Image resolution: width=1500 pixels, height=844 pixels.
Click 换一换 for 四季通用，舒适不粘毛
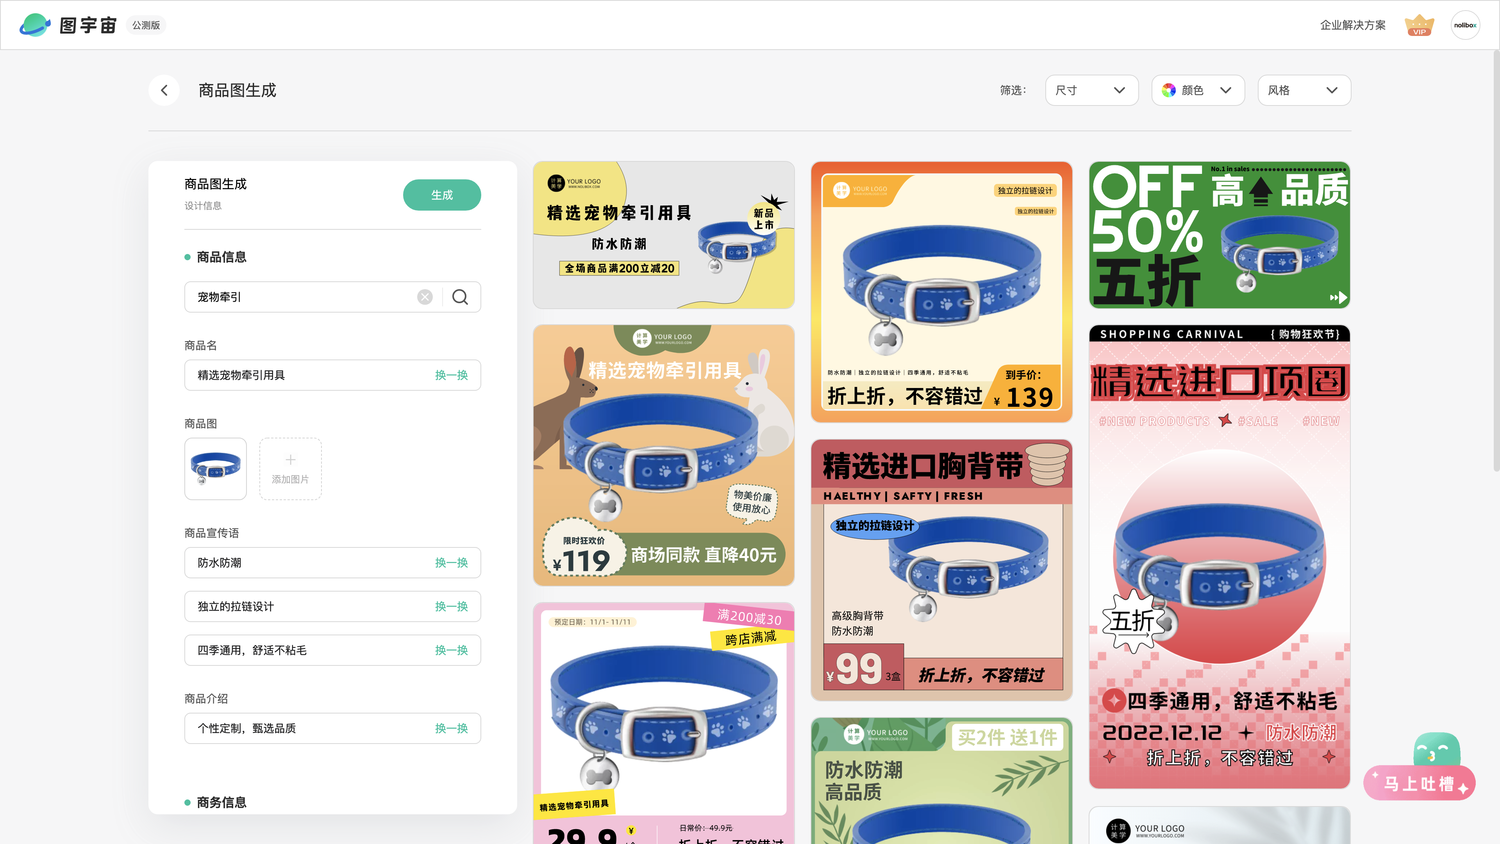[x=451, y=650]
